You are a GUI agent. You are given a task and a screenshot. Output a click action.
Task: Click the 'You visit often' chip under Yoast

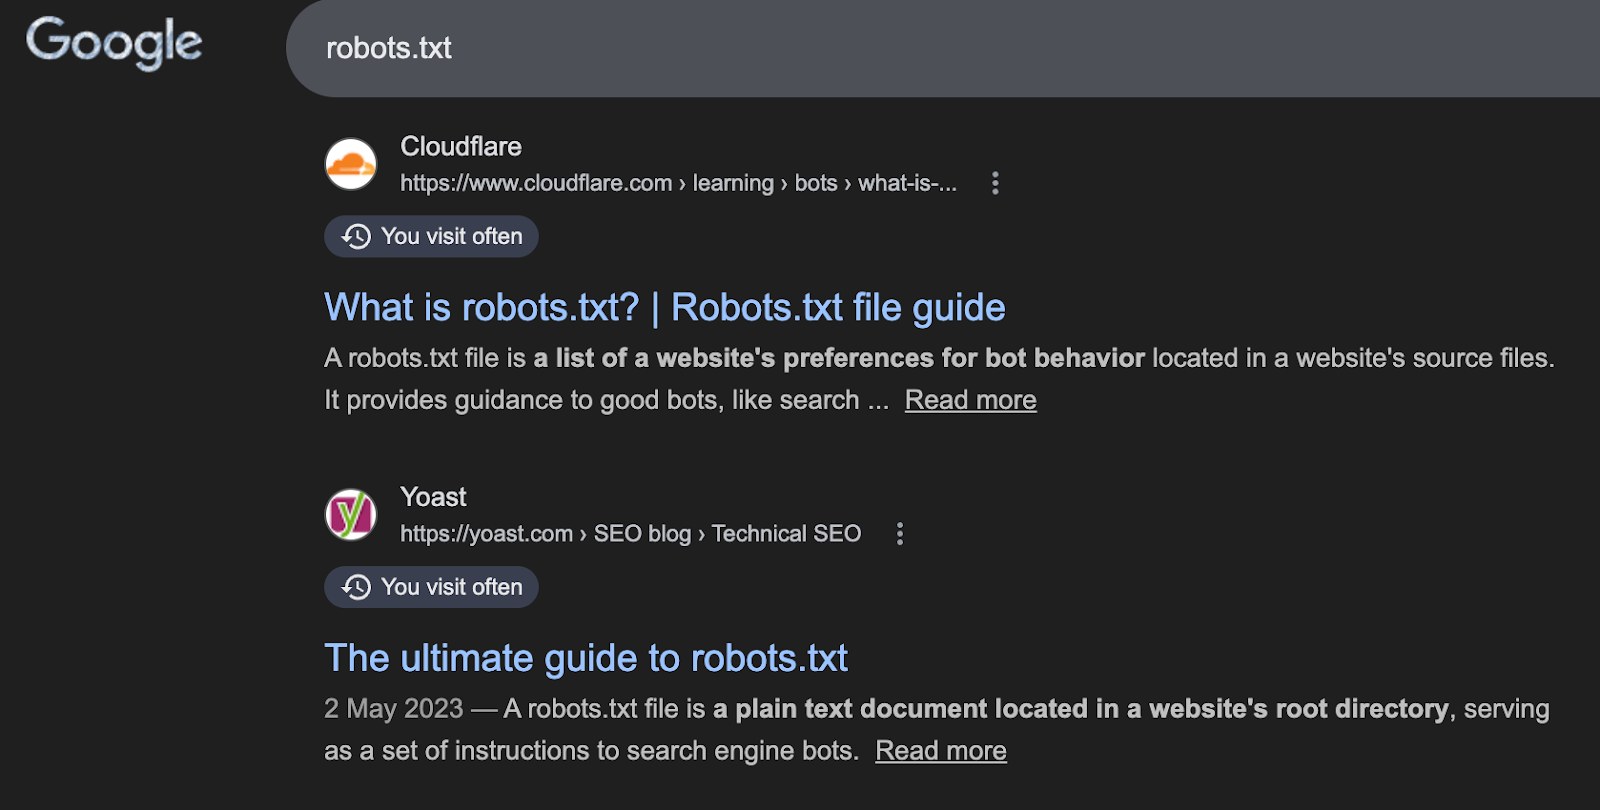430,587
